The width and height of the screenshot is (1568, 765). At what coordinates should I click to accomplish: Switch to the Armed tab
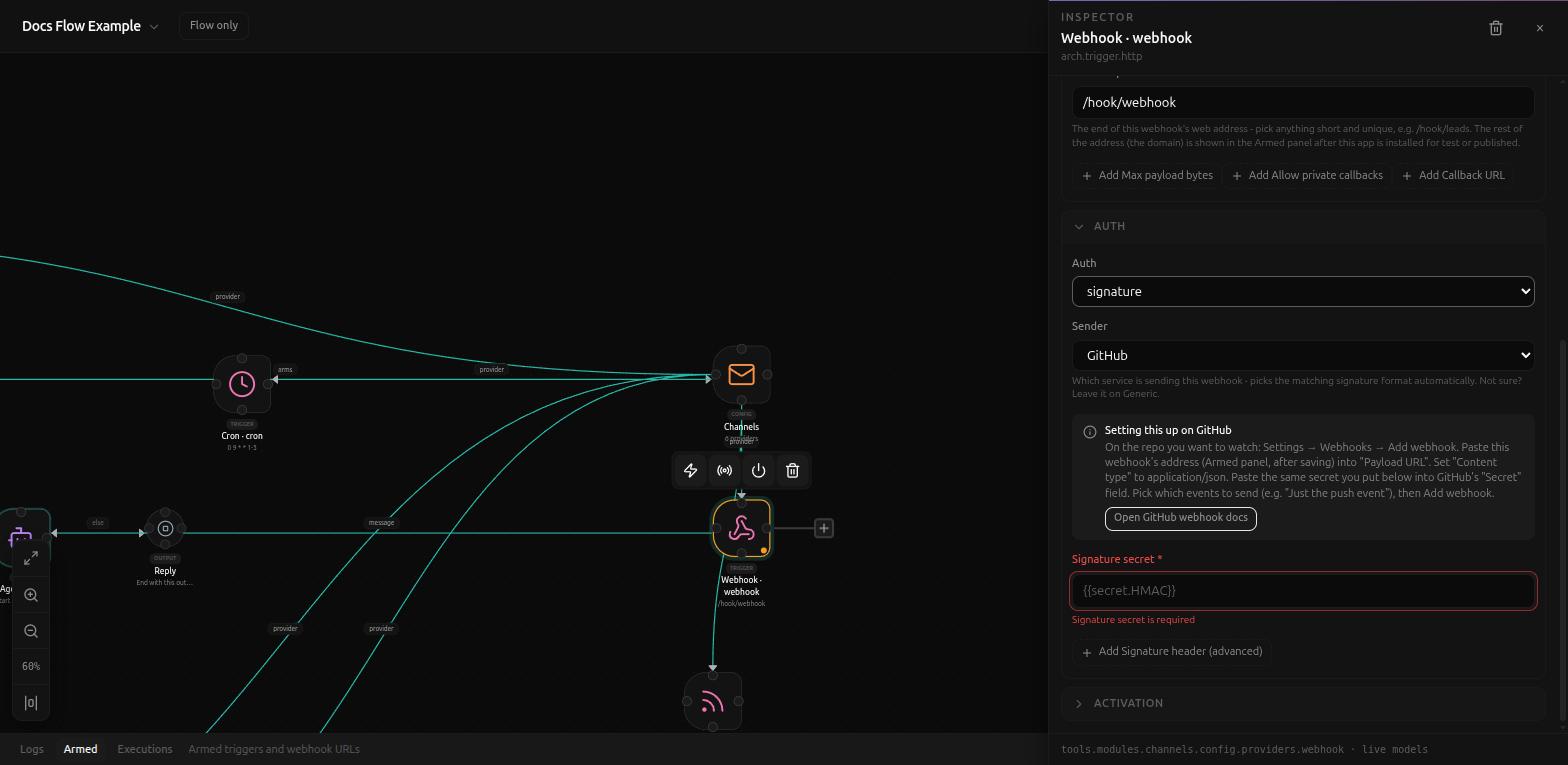click(x=80, y=749)
